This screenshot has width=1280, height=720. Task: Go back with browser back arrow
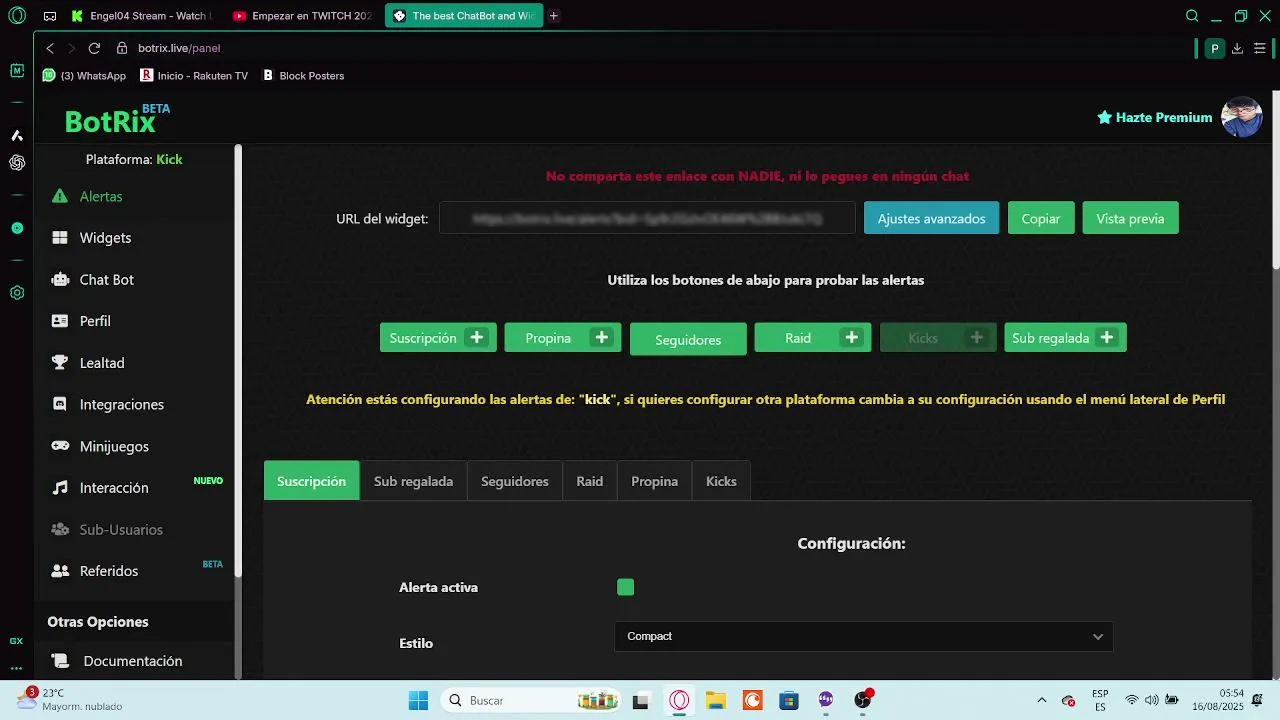coord(50,48)
